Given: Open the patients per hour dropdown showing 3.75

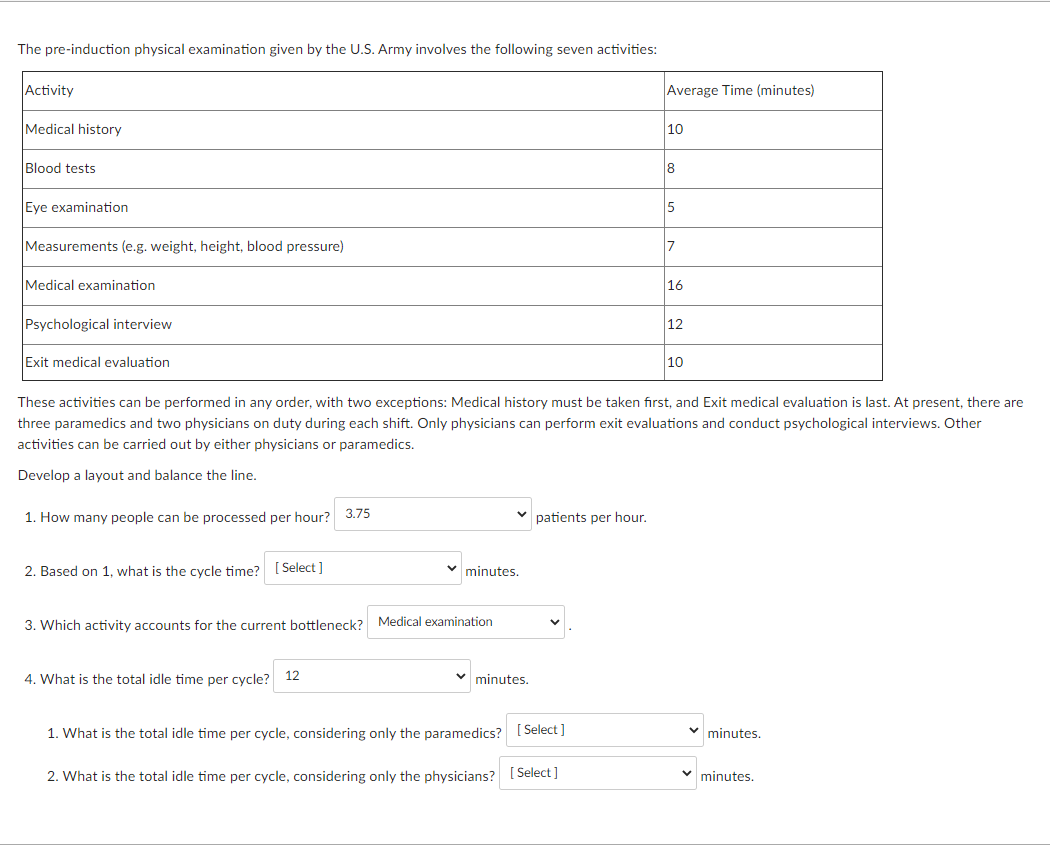Looking at the screenshot, I should click(x=430, y=514).
